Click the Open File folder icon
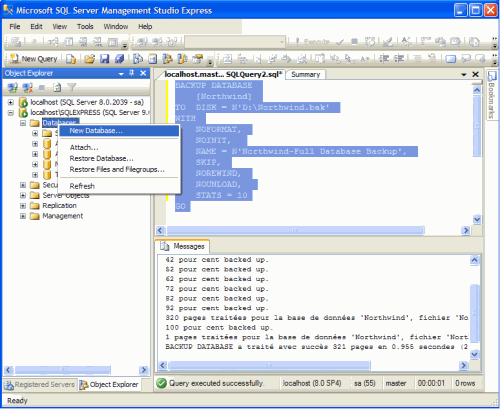This screenshot has height=409, width=500. tap(89, 59)
